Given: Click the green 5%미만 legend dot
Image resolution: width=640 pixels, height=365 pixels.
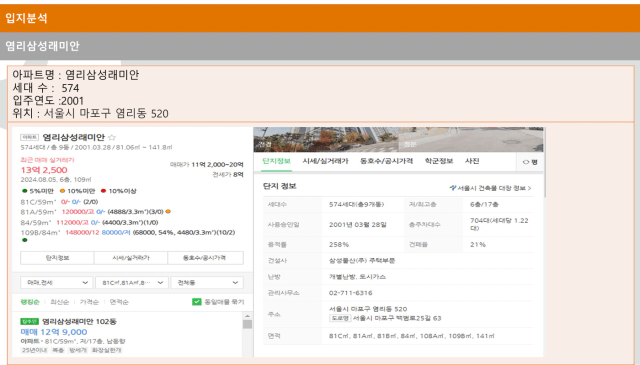Looking at the screenshot, I should (24, 191).
